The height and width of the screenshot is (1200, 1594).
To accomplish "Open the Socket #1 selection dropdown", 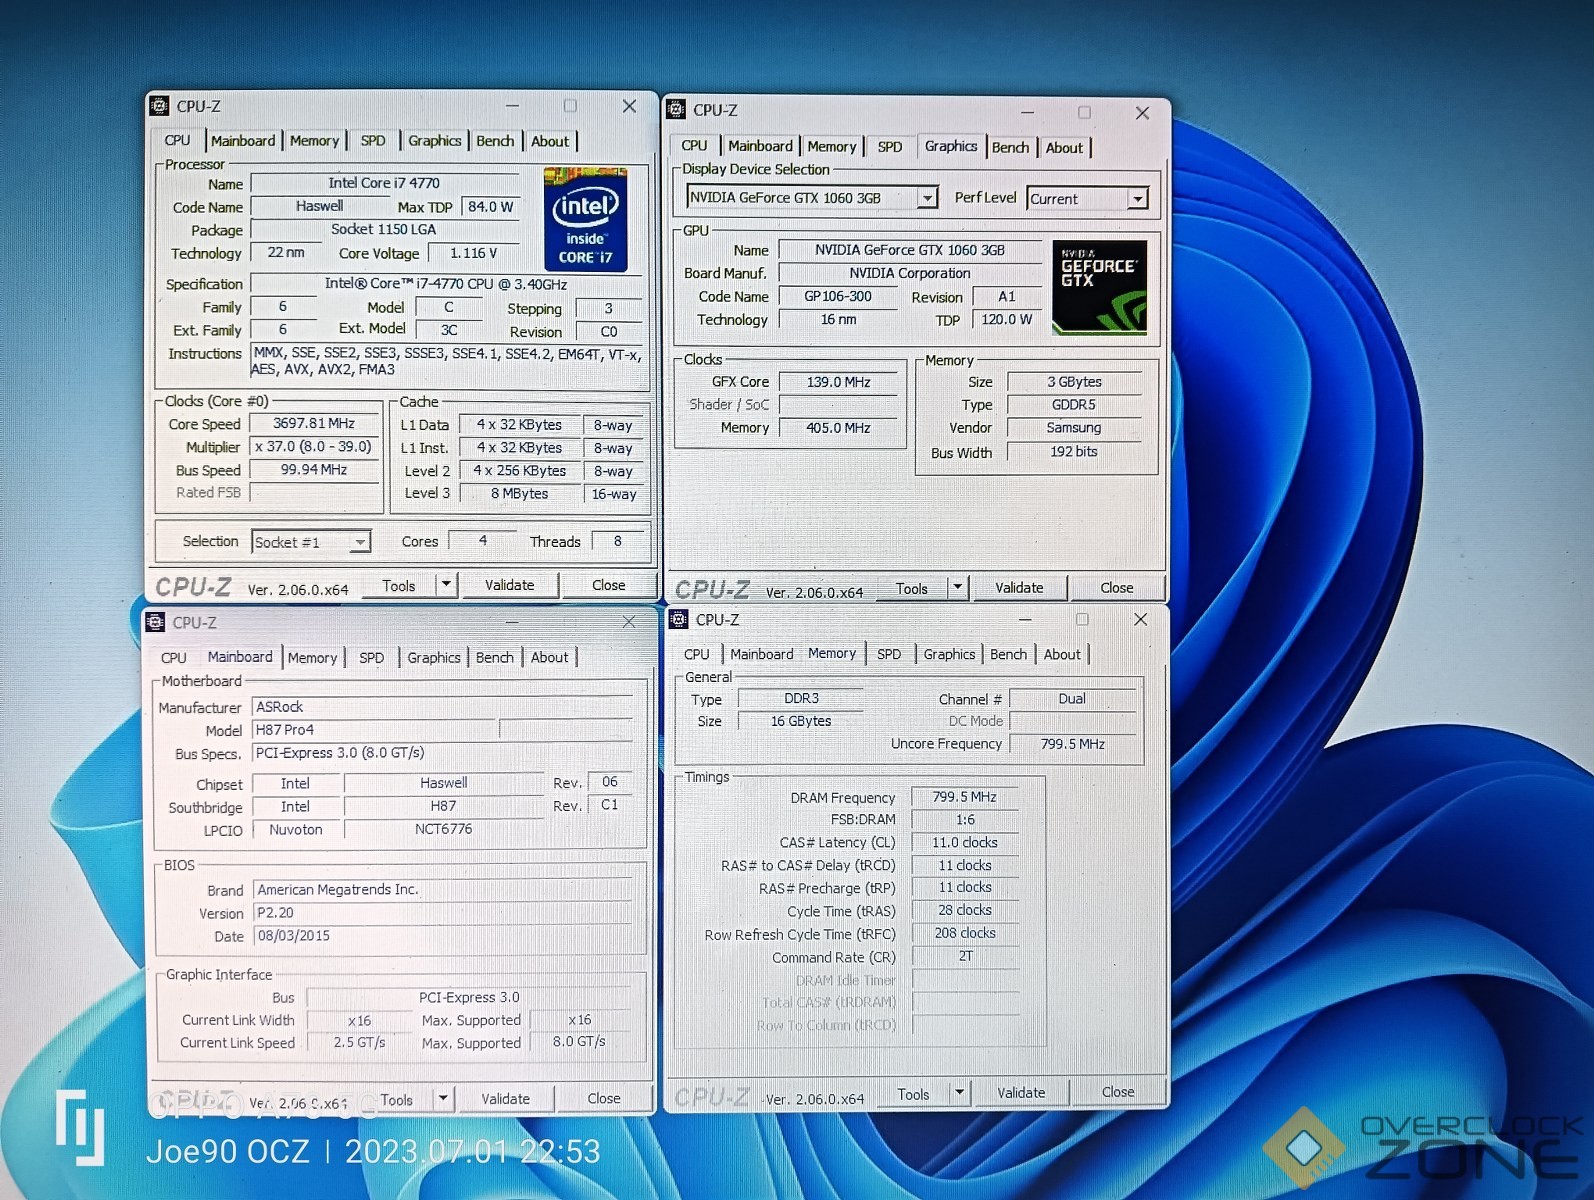I will 359,542.
